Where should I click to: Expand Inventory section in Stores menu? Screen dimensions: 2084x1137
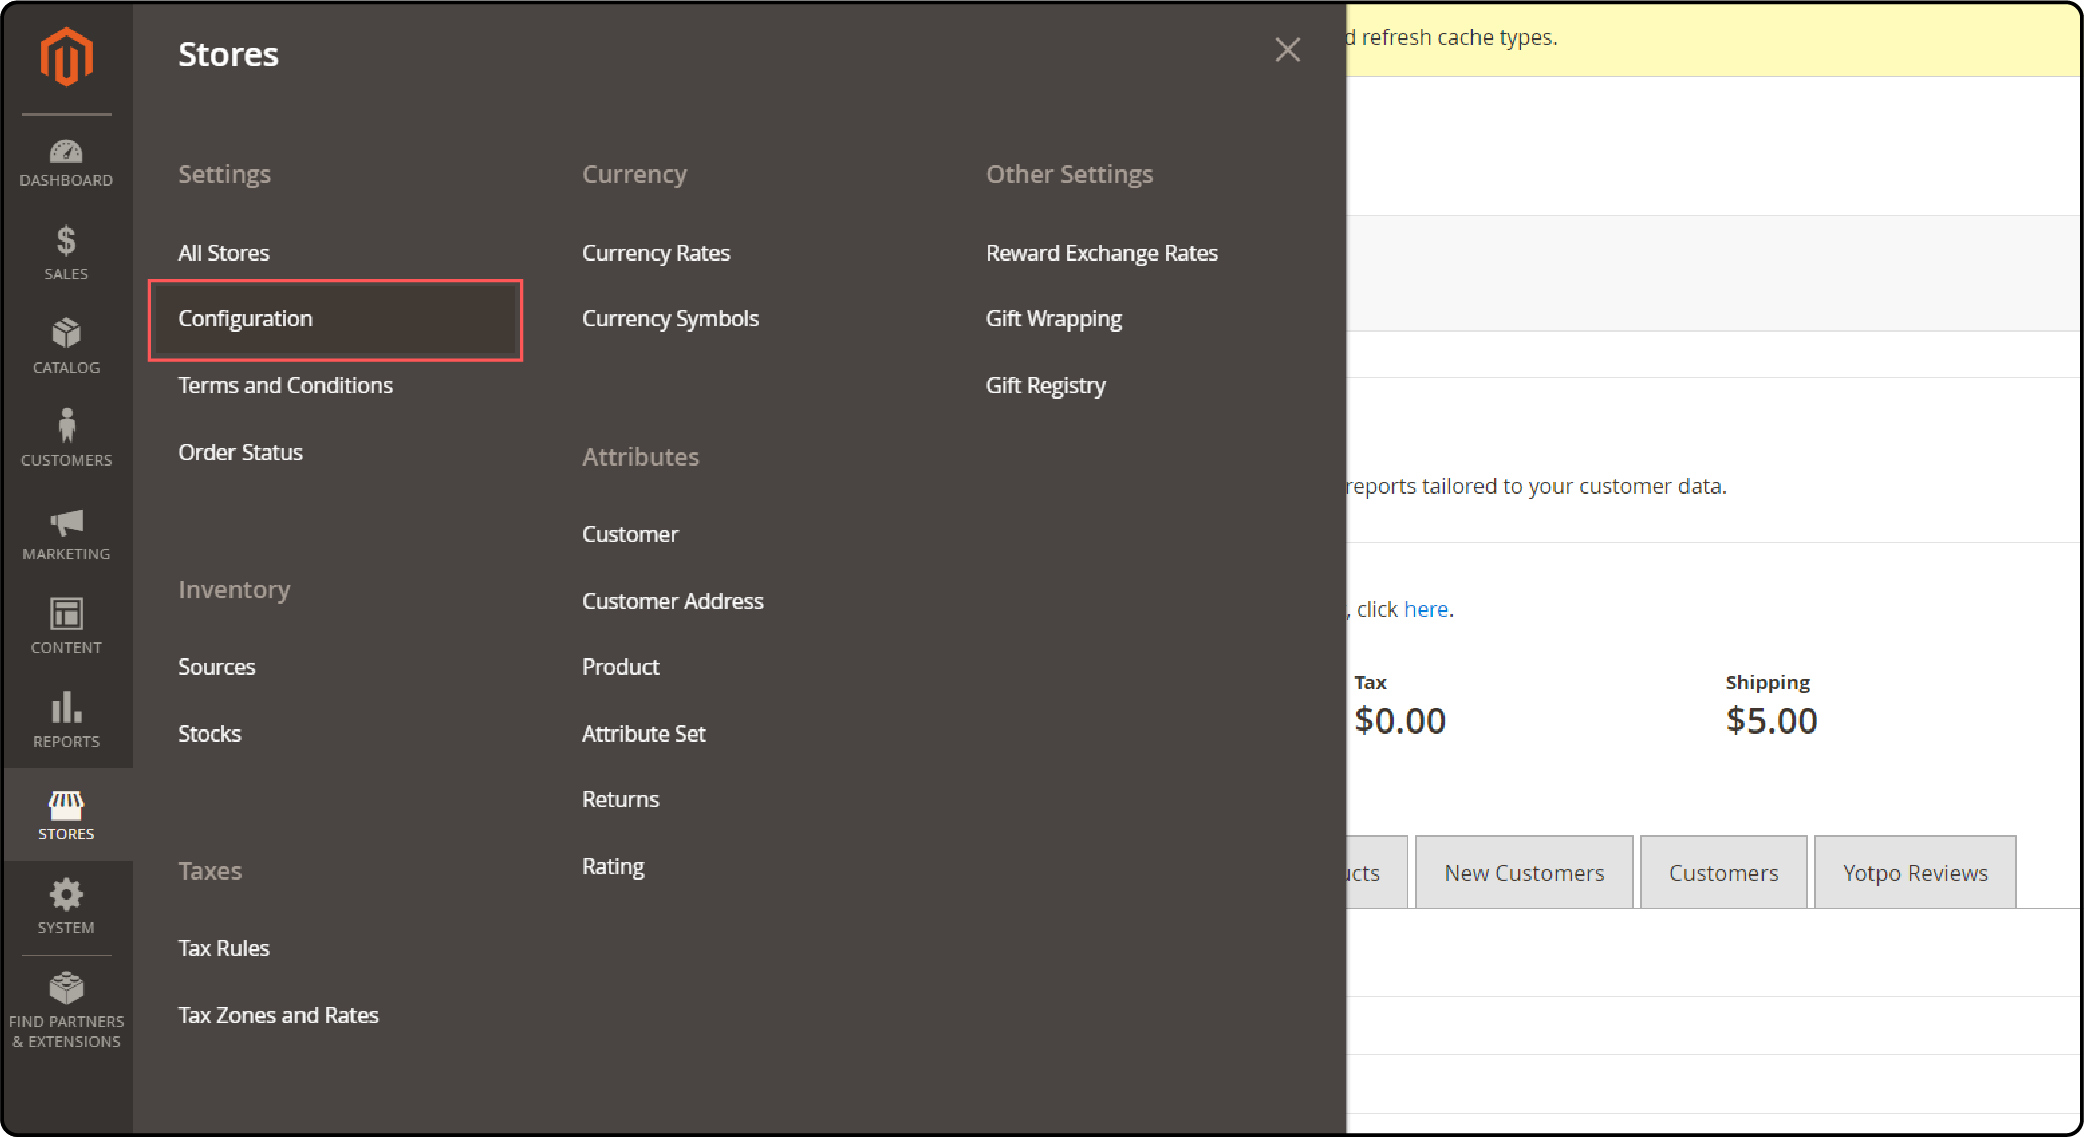pos(234,590)
